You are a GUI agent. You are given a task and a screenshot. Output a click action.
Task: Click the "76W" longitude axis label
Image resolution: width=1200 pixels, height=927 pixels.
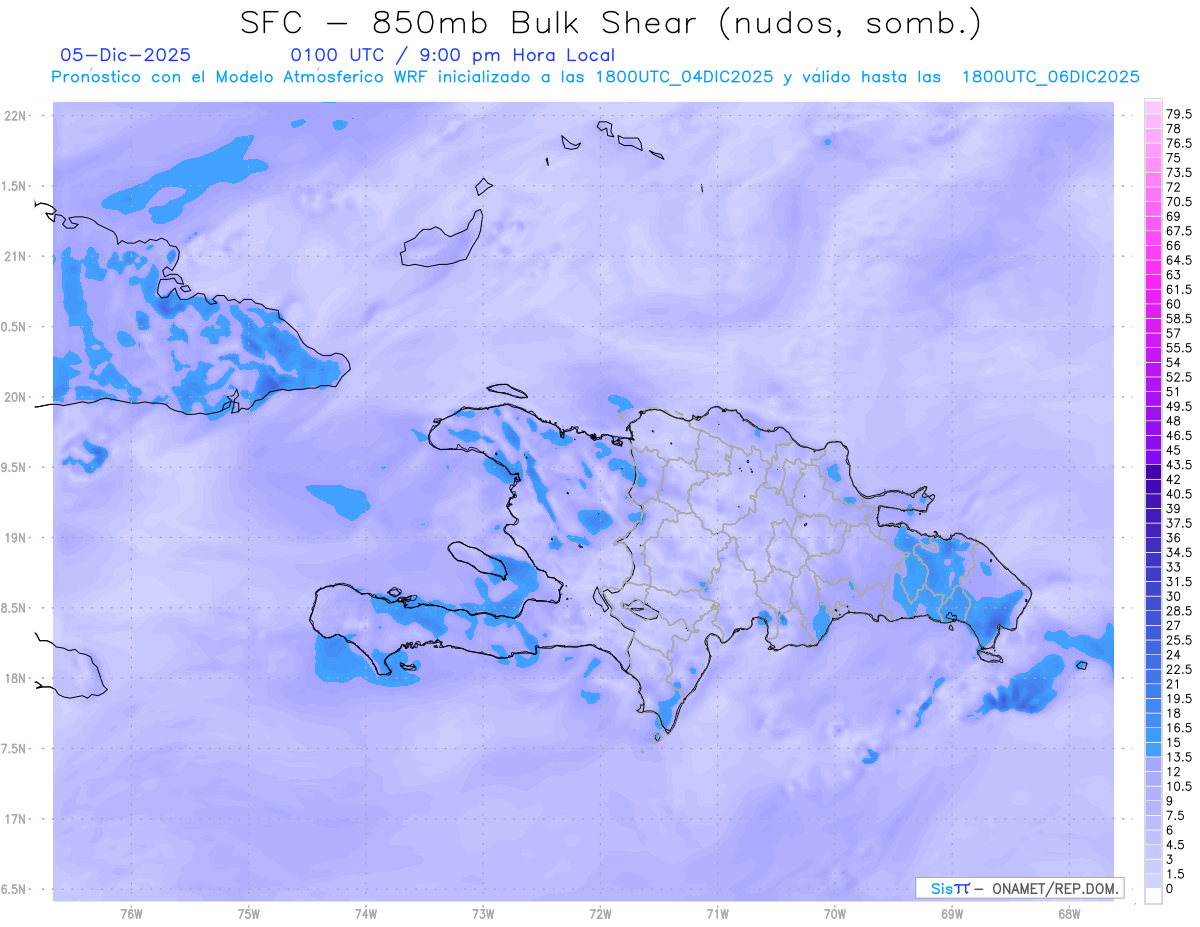[131, 914]
